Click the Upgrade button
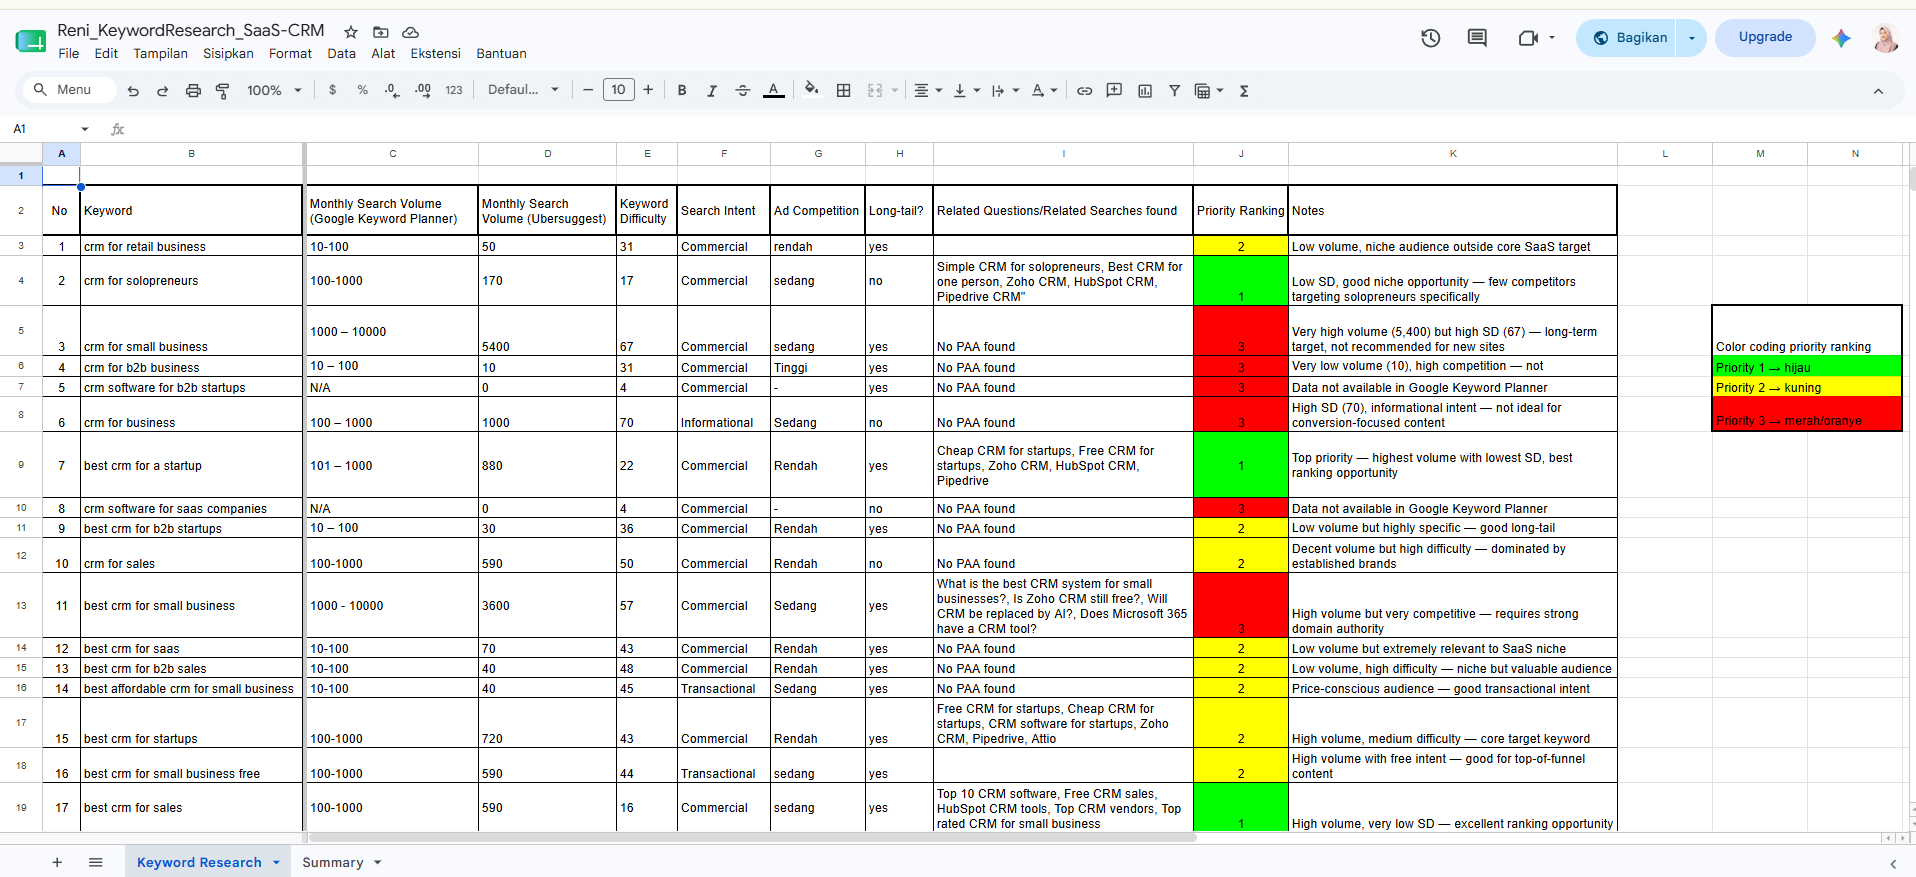Screen dimensions: 1916x877 [x=1765, y=37]
